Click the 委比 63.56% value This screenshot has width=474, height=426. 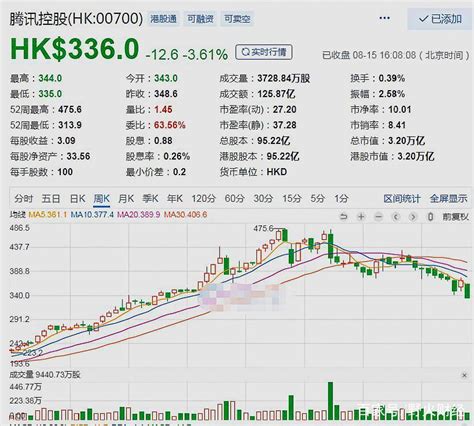coord(170,125)
